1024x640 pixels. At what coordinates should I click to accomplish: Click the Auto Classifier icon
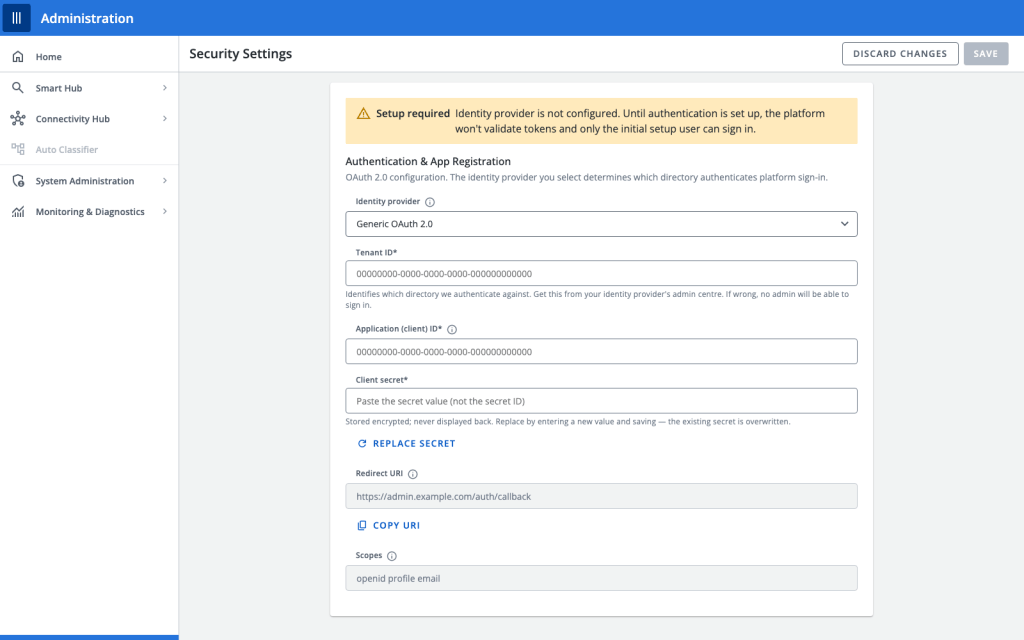(18, 149)
